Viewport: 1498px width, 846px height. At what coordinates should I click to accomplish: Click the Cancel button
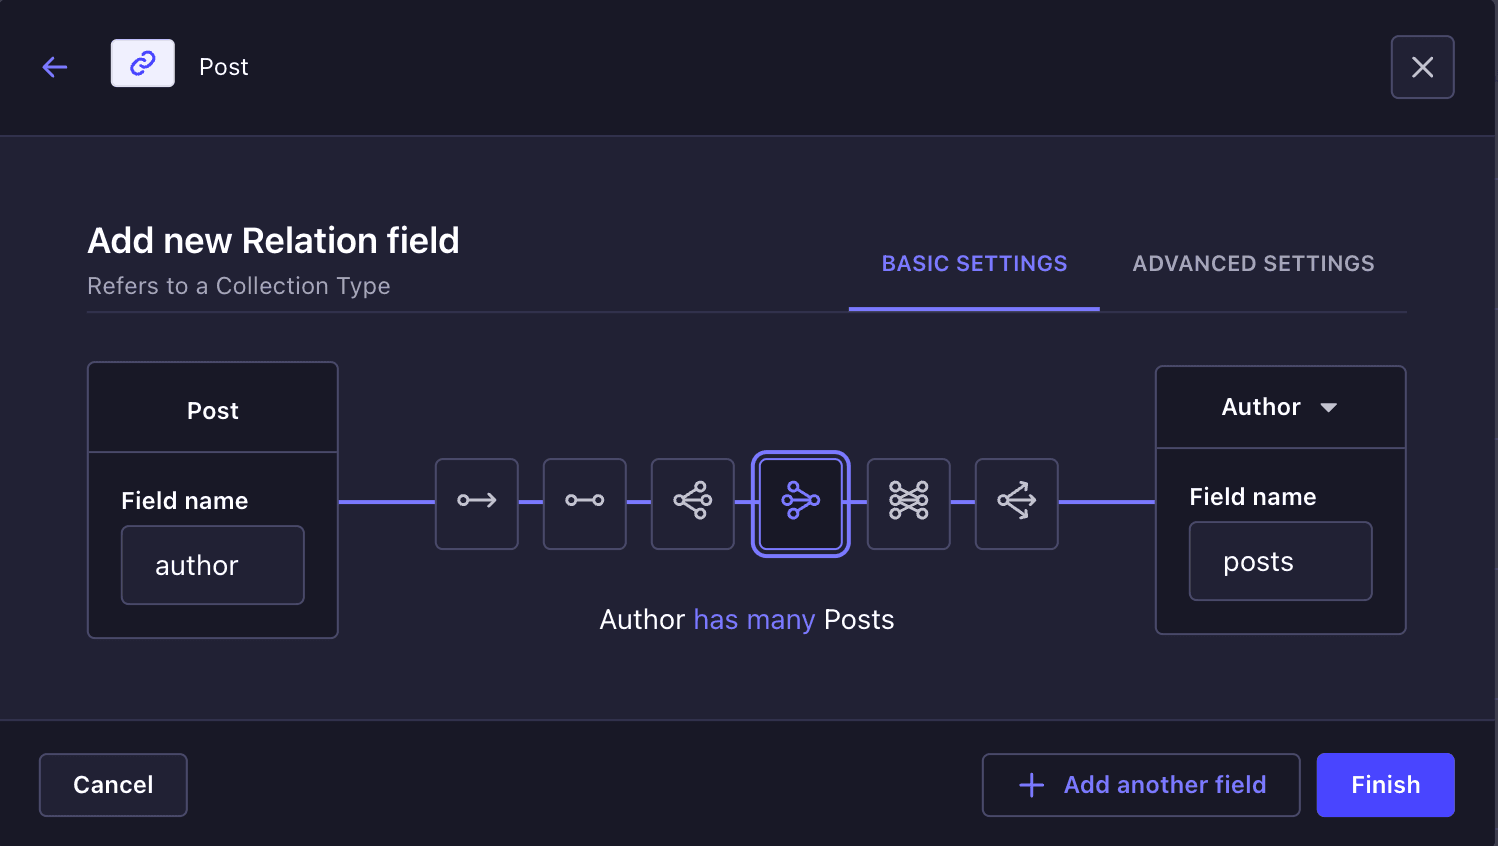point(113,785)
